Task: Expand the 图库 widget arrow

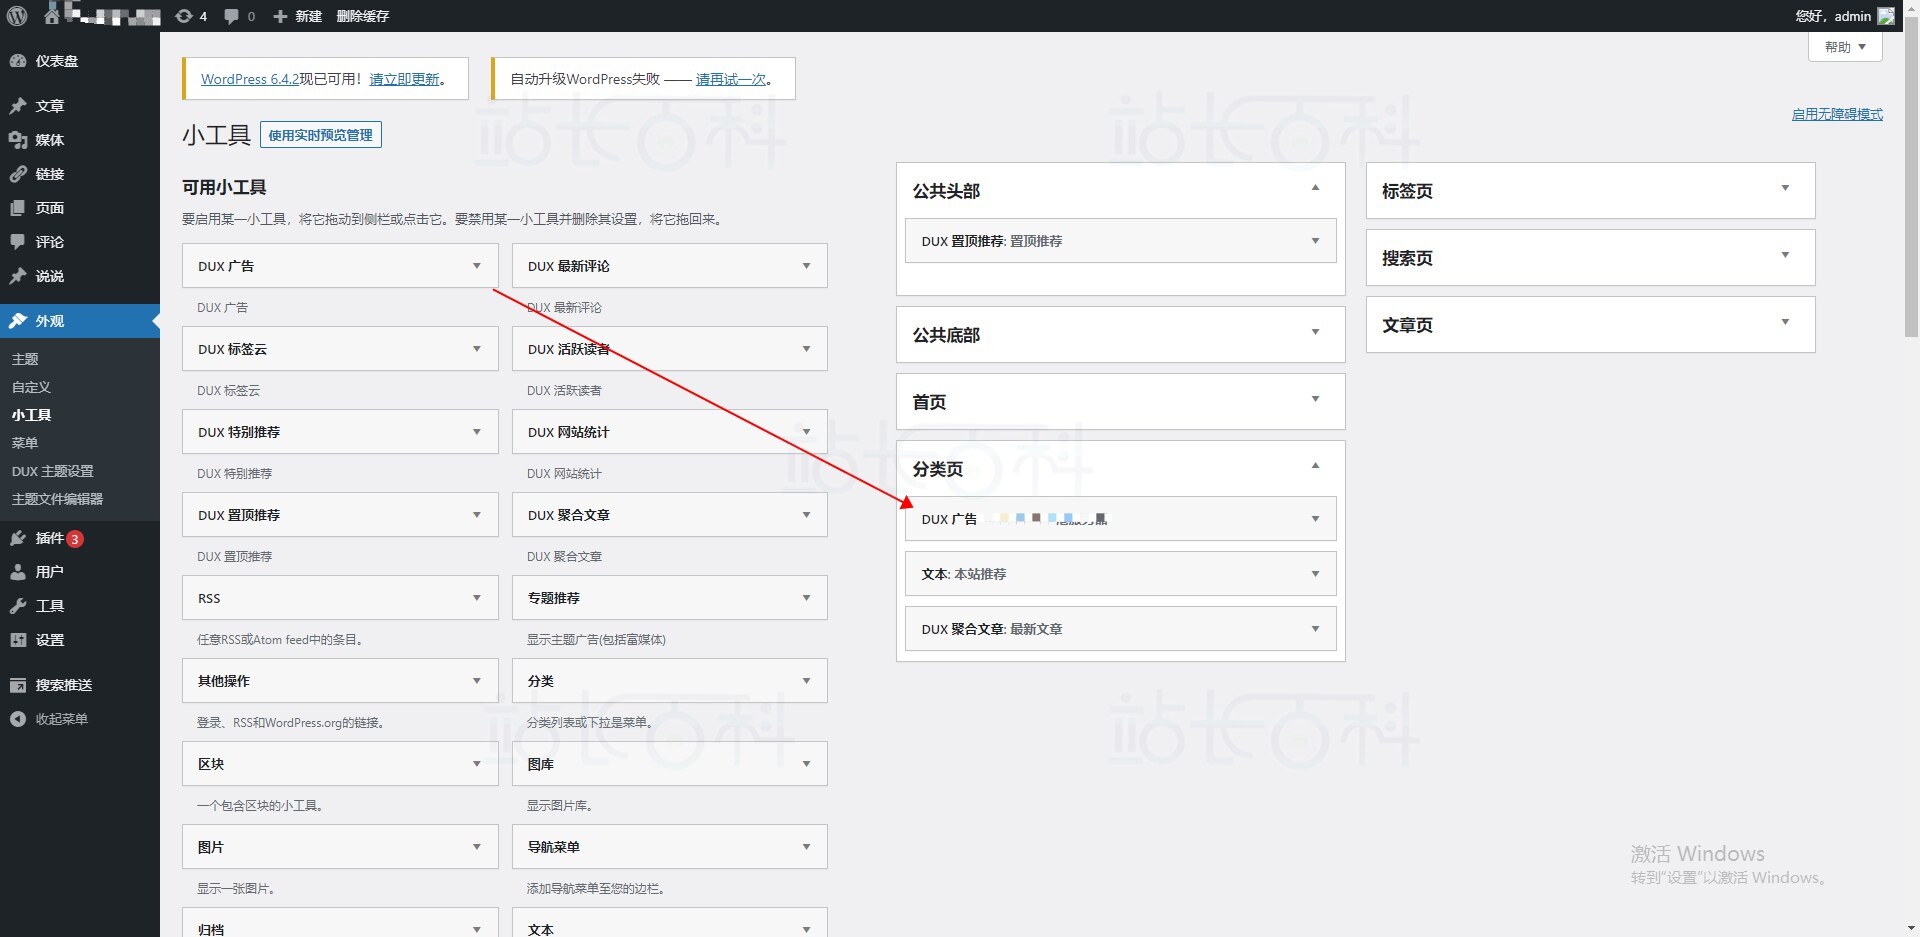Action: point(807,764)
